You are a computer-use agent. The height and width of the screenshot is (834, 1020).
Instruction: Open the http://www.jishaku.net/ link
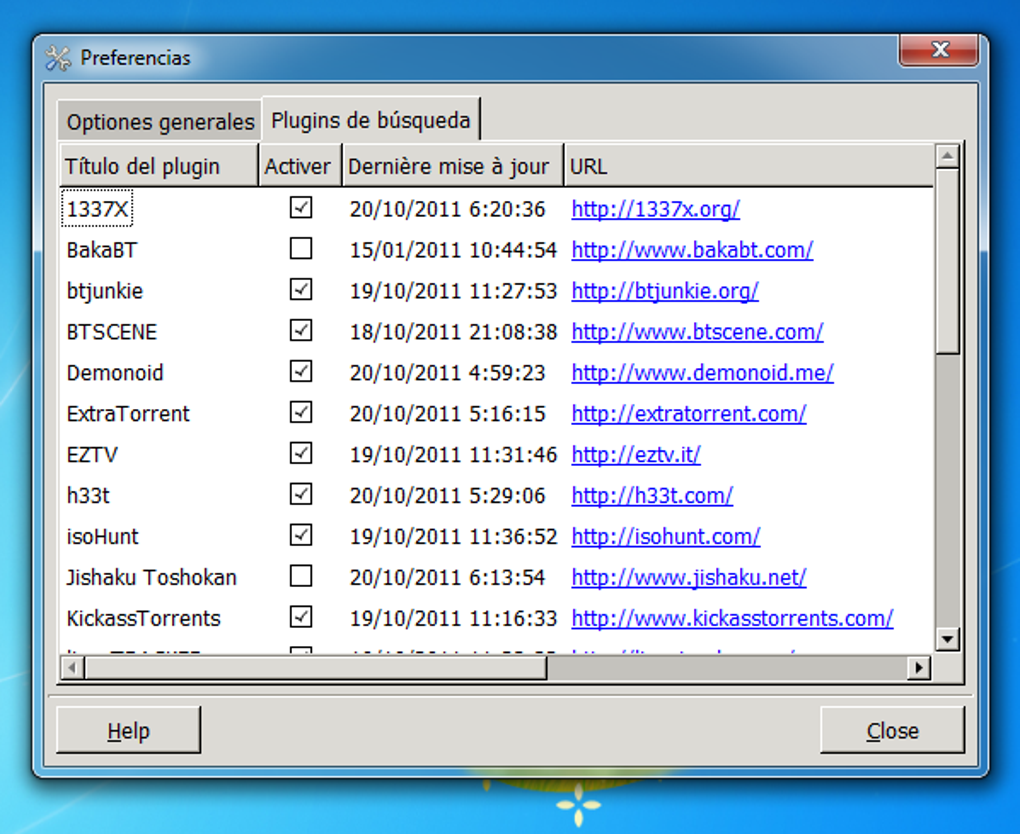pos(689,578)
